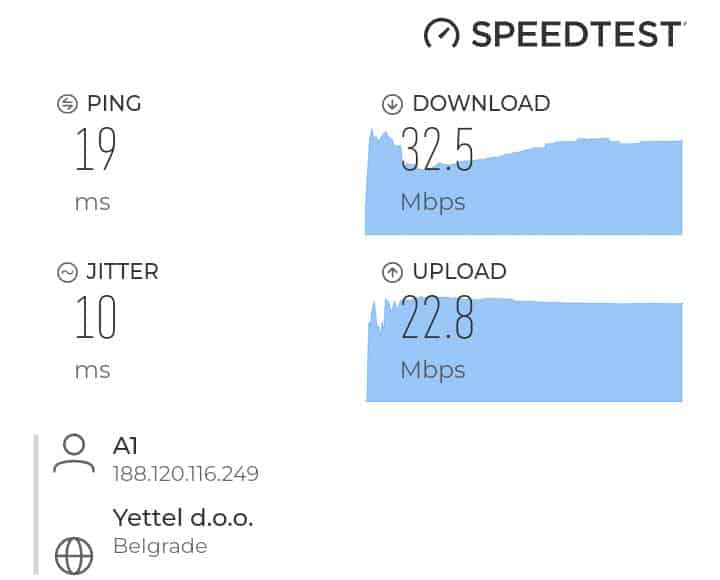The image size is (720, 580).
Task: Click the Speedtest gauge logo icon
Action: pos(441,34)
